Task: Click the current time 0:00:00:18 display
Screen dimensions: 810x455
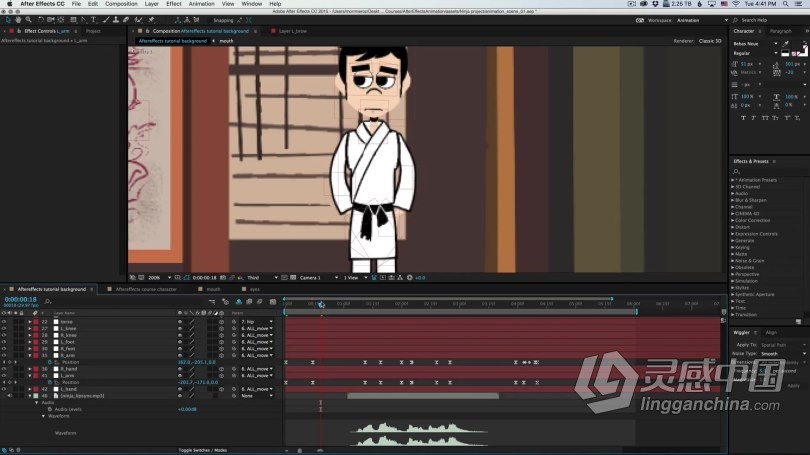Action: point(21,300)
